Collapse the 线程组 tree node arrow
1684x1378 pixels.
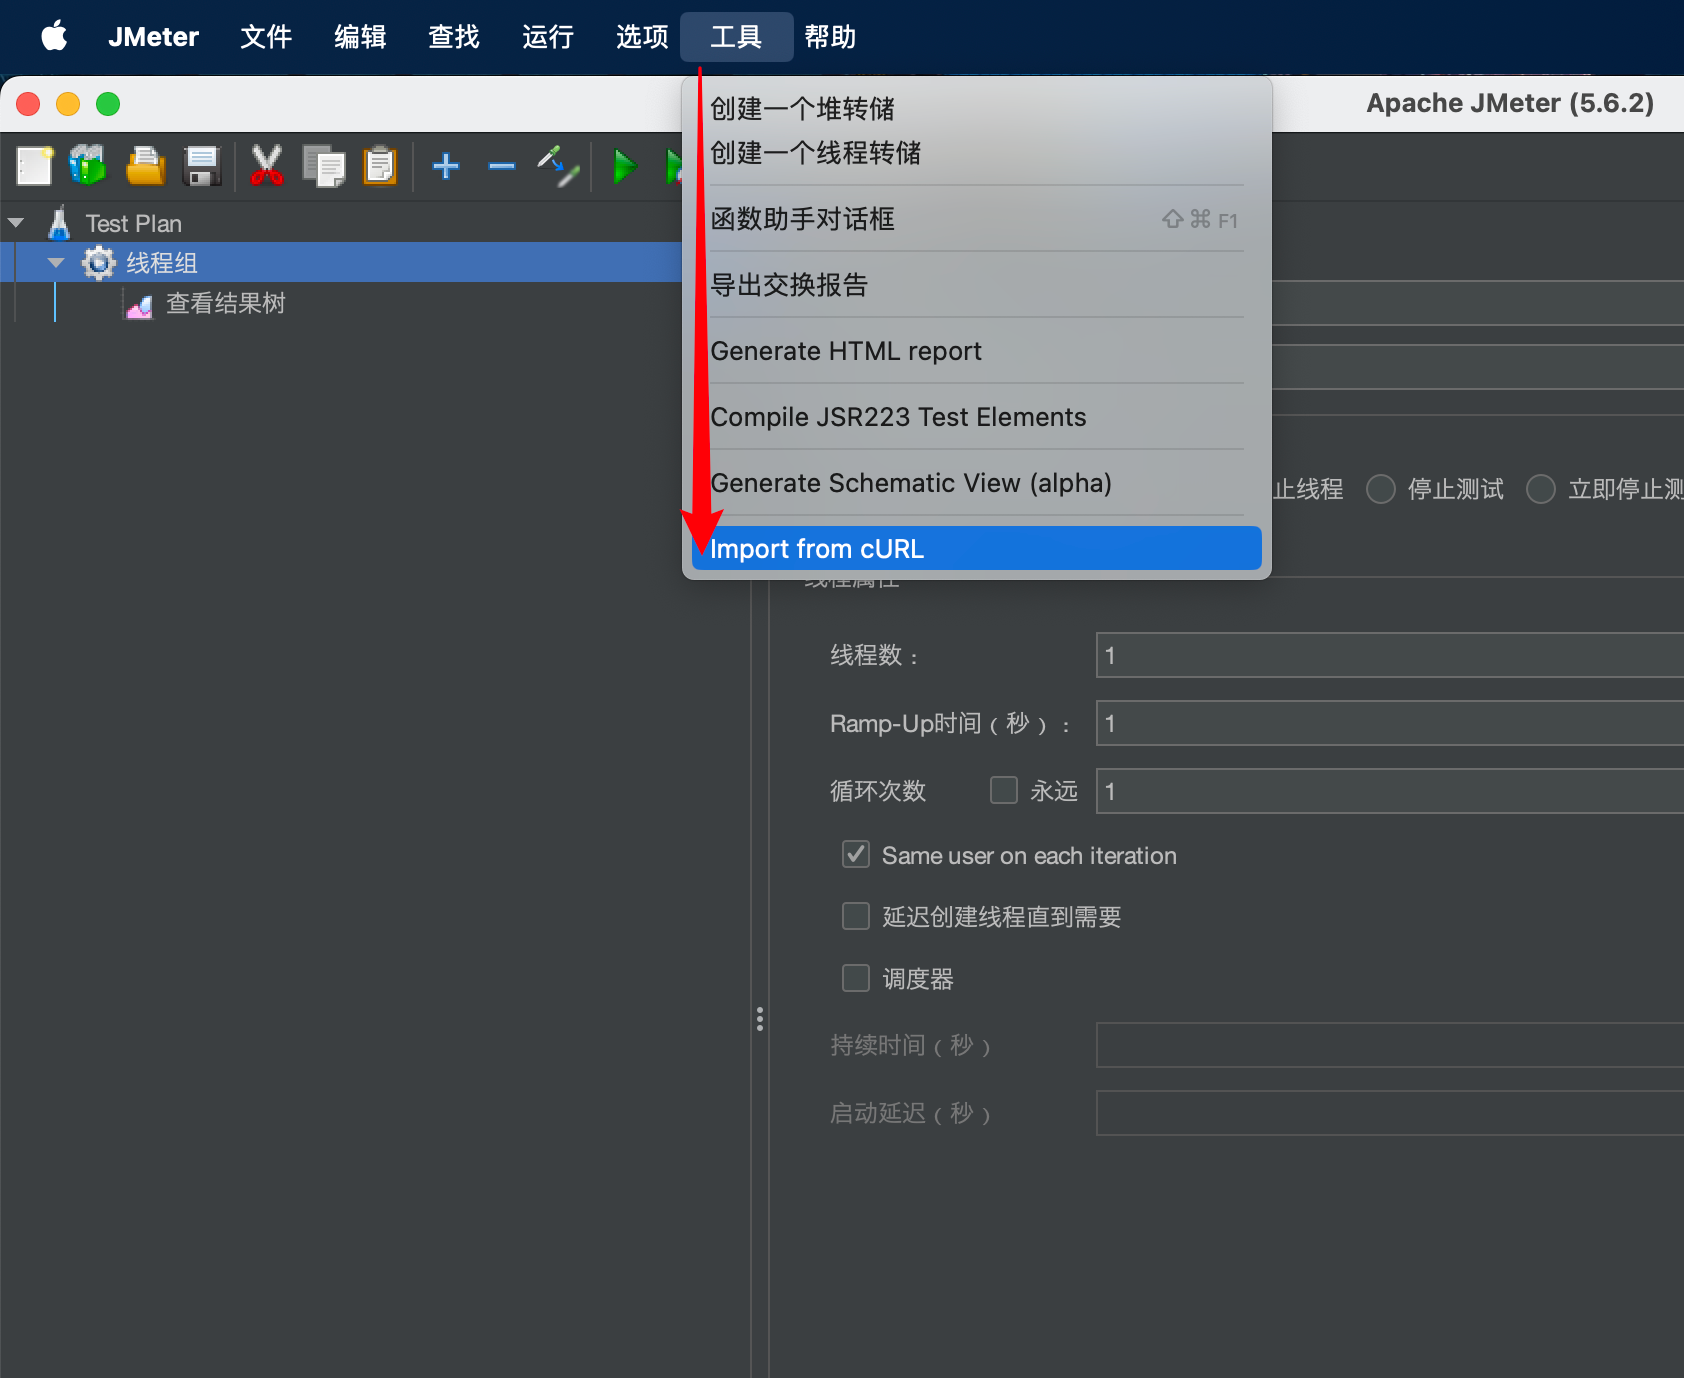click(x=56, y=263)
